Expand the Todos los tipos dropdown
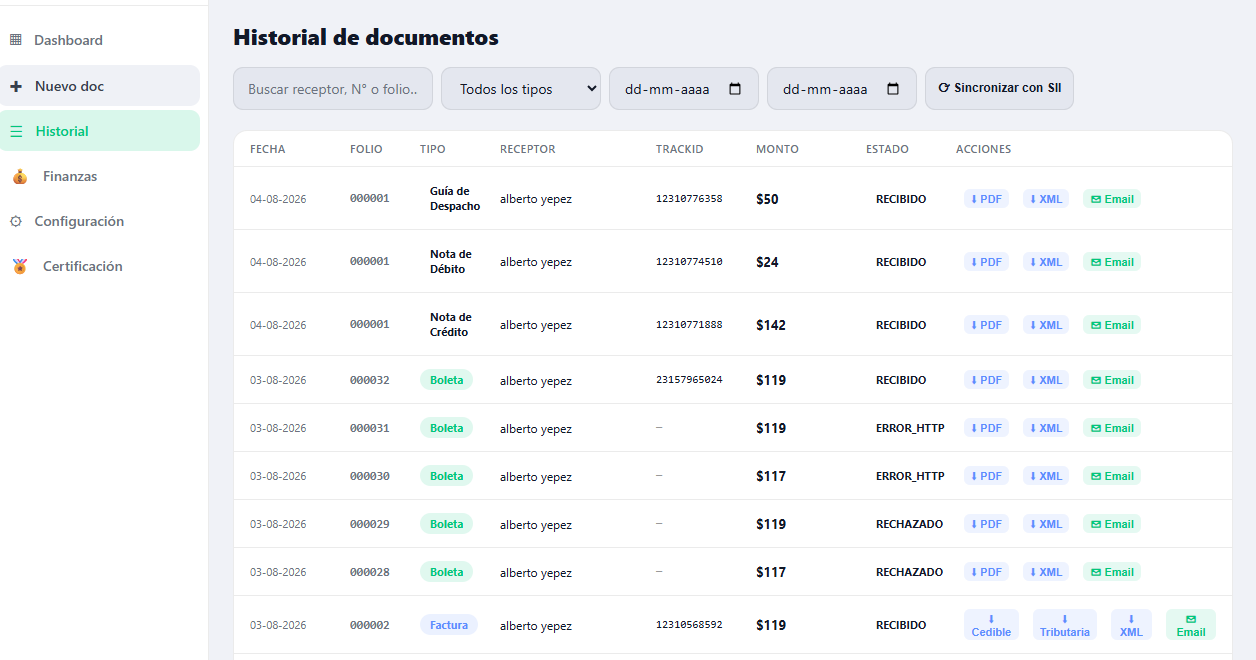The height and width of the screenshot is (660, 1256). click(521, 89)
